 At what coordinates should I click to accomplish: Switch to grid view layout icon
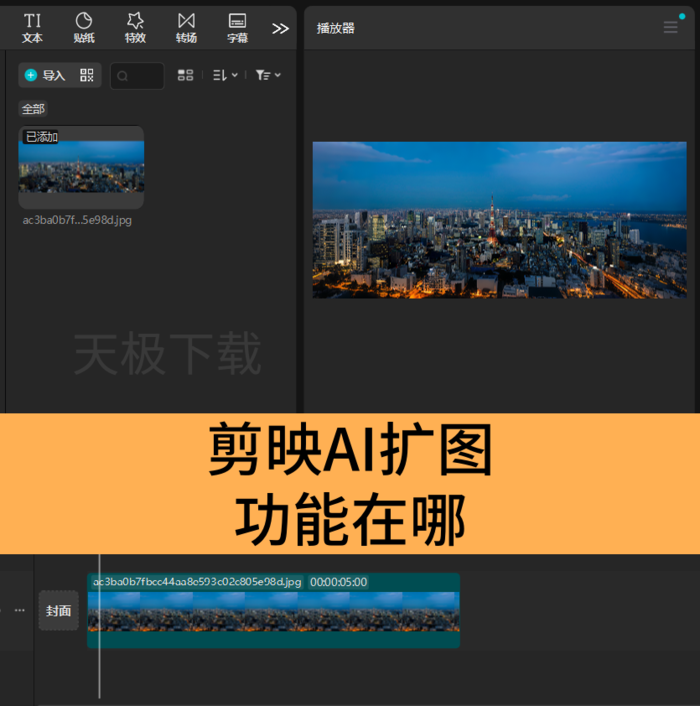185,75
